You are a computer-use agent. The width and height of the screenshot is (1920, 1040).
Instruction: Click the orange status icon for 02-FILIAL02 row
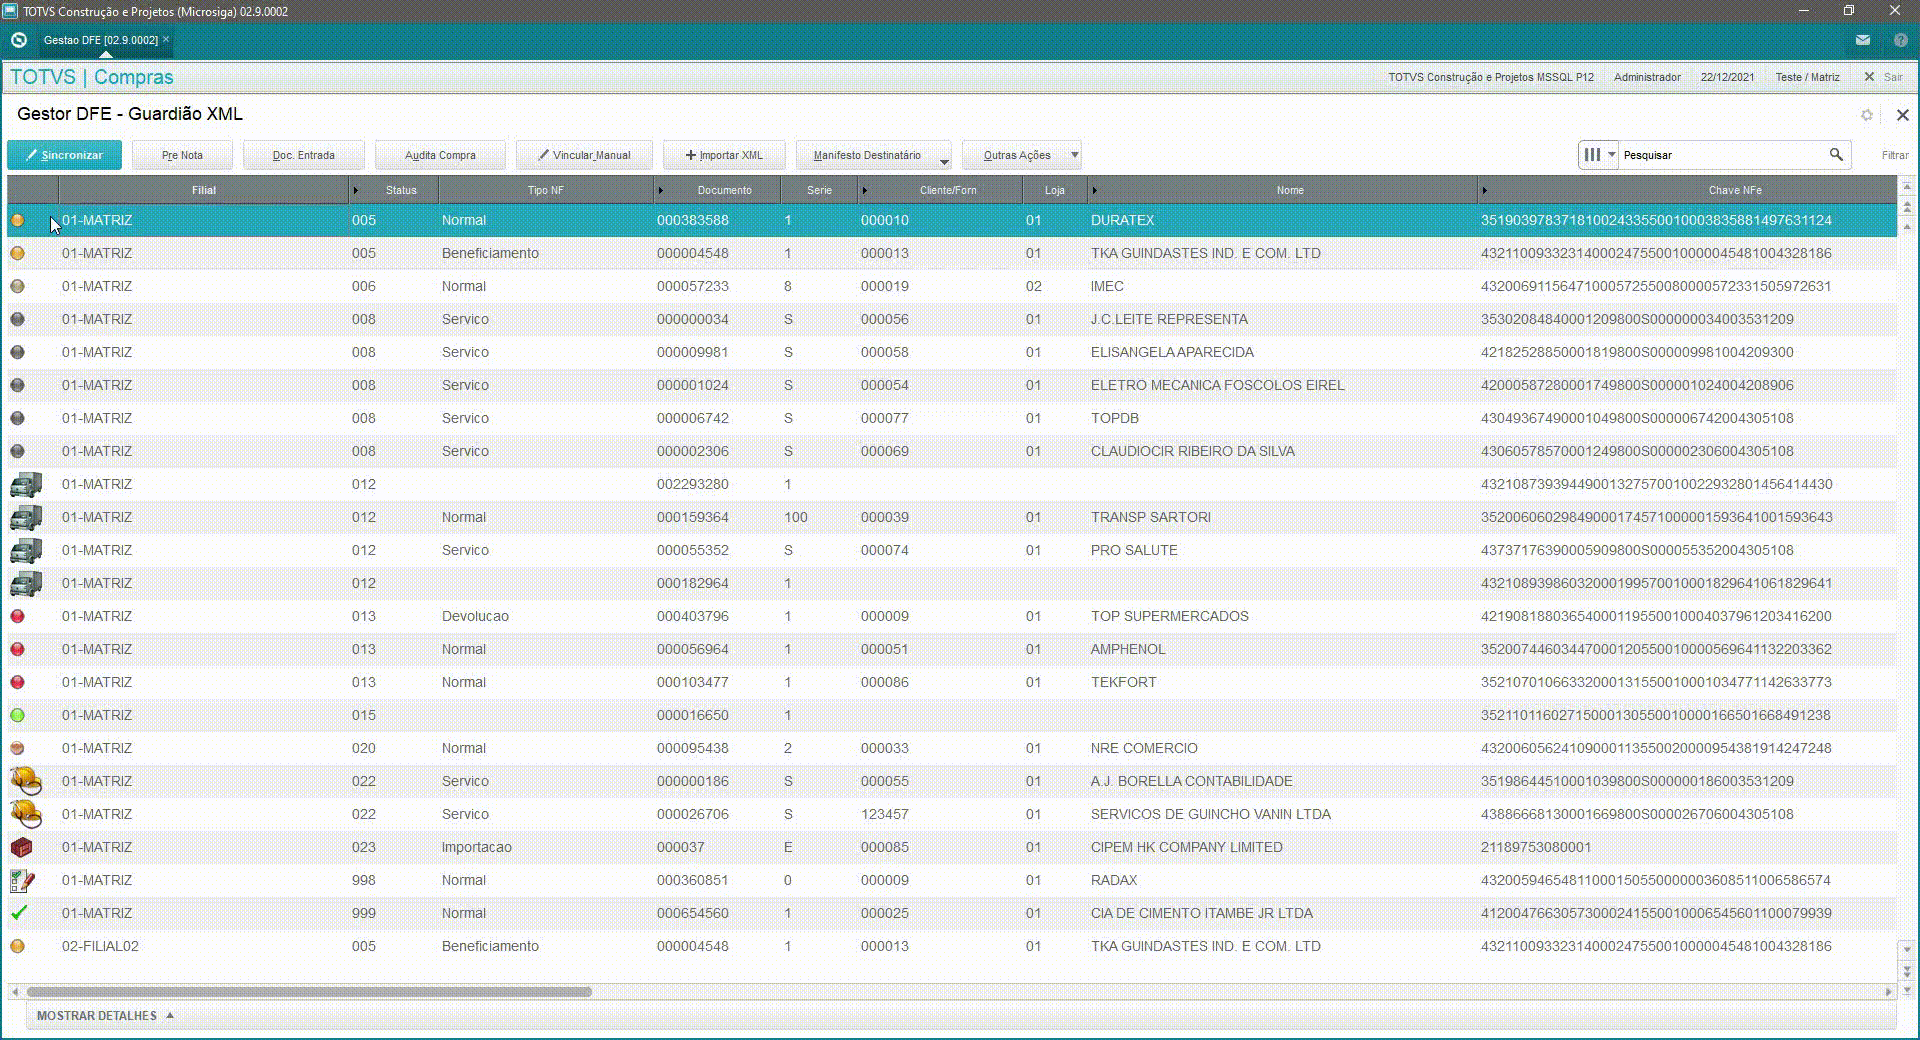coord(17,946)
